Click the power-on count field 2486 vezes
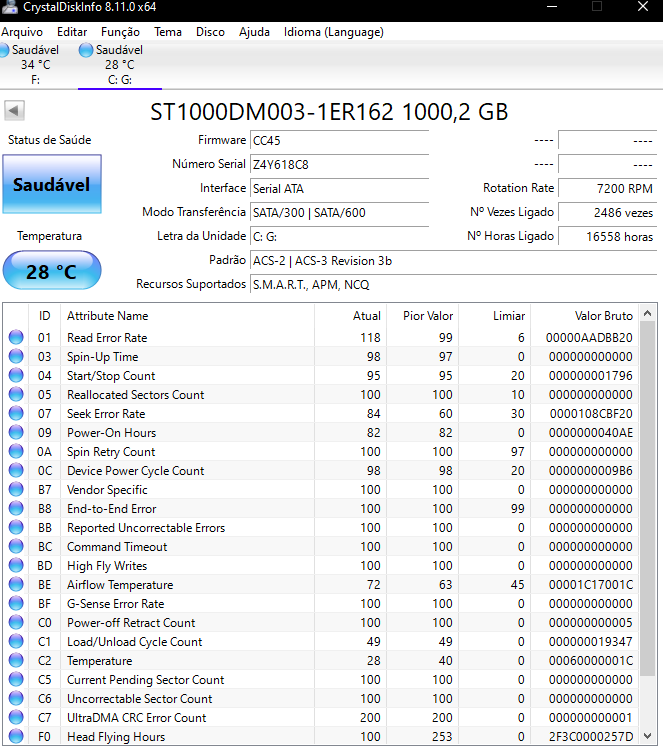The image size is (663, 749). click(x=608, y=213)
